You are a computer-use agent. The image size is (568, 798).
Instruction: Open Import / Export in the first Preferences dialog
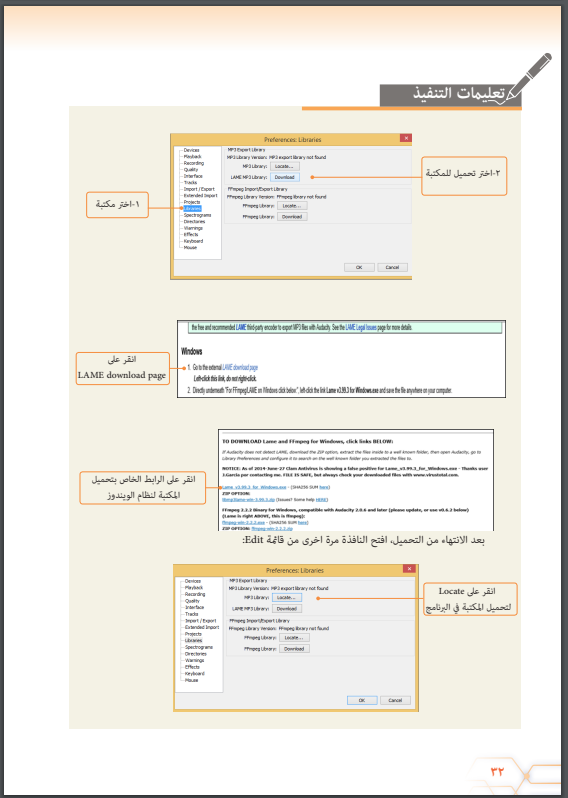pyautogui.click(x=199, y=189)
